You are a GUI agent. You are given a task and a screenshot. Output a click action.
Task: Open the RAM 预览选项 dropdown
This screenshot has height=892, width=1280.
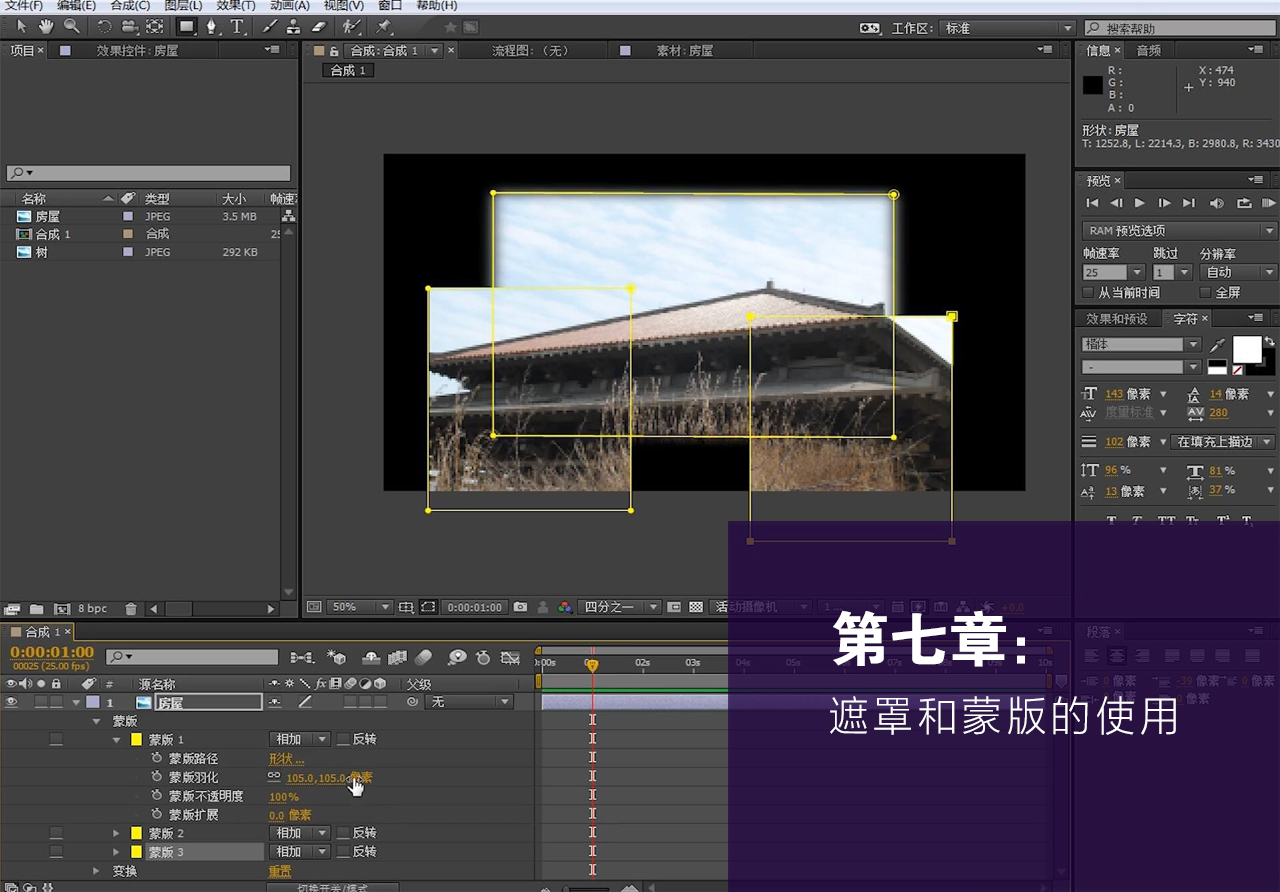pos(1180,231)
